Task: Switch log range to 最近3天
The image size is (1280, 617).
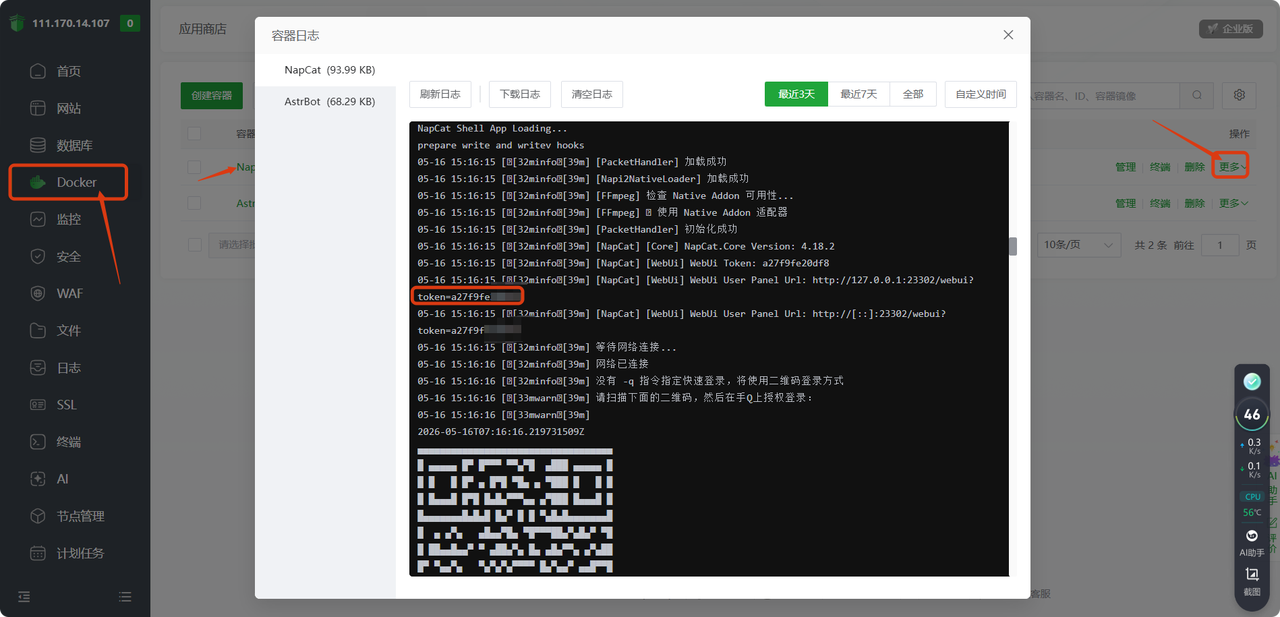Action: click(796, 94)
